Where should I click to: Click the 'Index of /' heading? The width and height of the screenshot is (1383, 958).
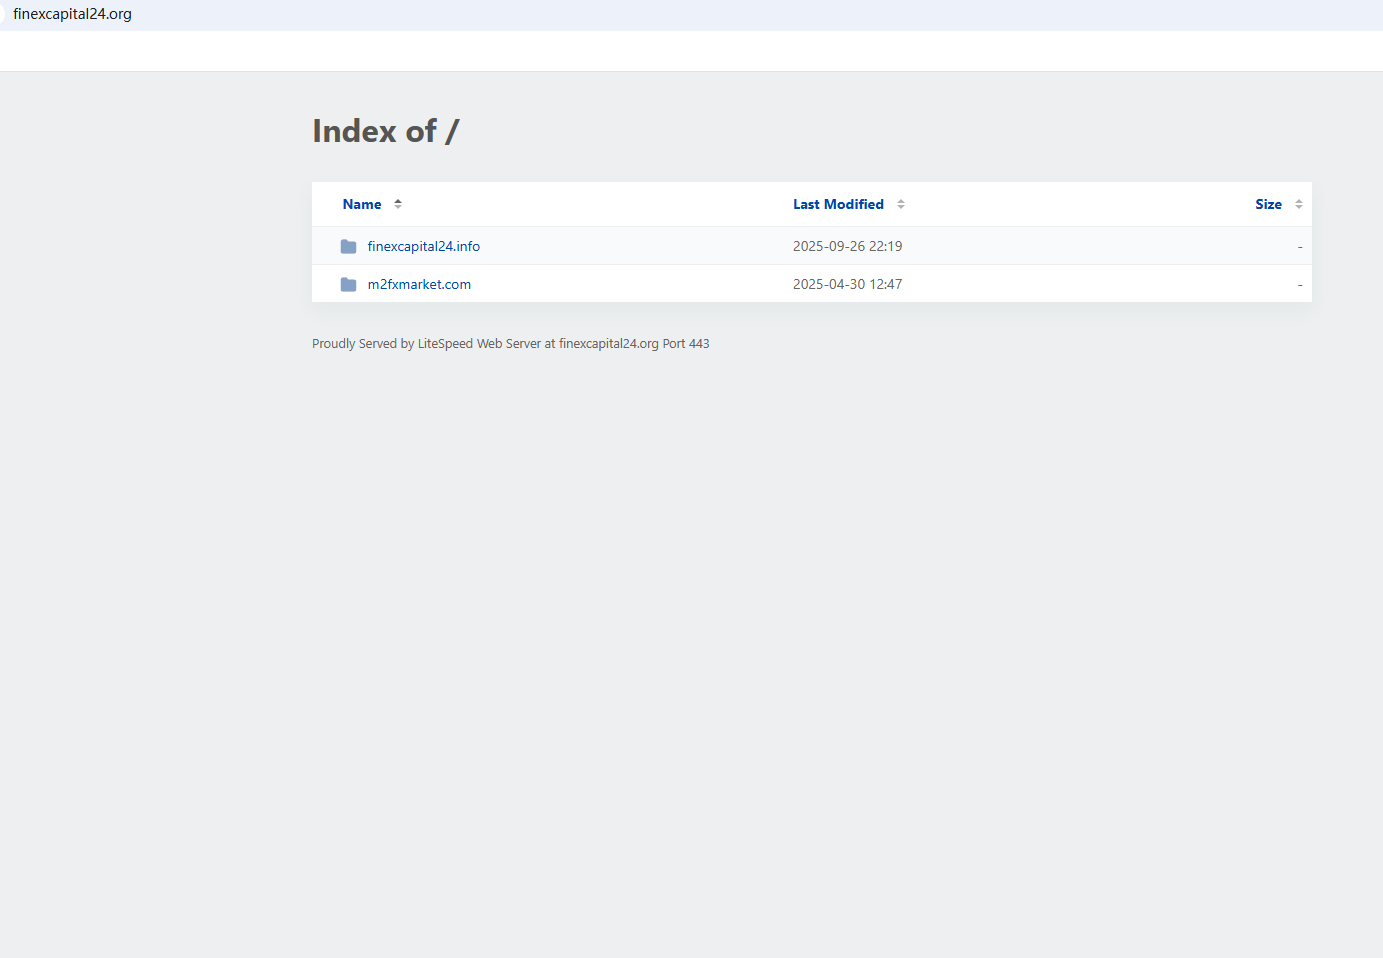pyautogui.click(x=386, y=131)
